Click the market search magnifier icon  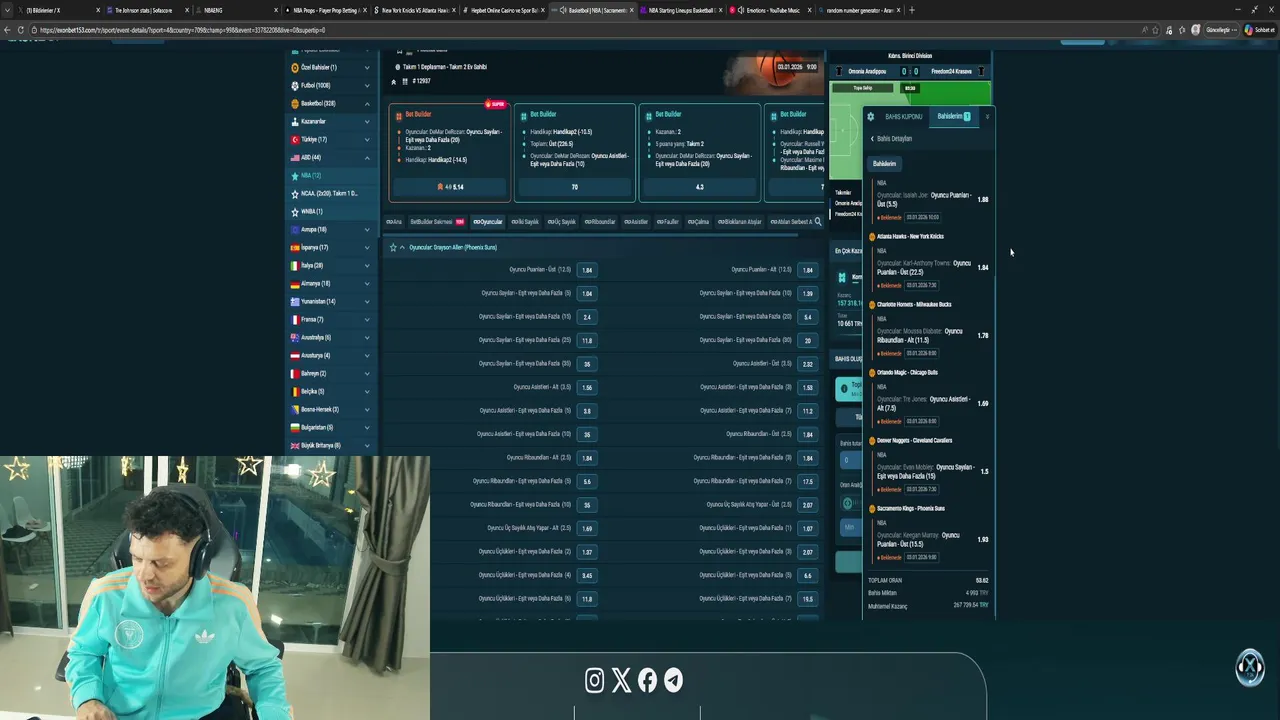[817, 222]
